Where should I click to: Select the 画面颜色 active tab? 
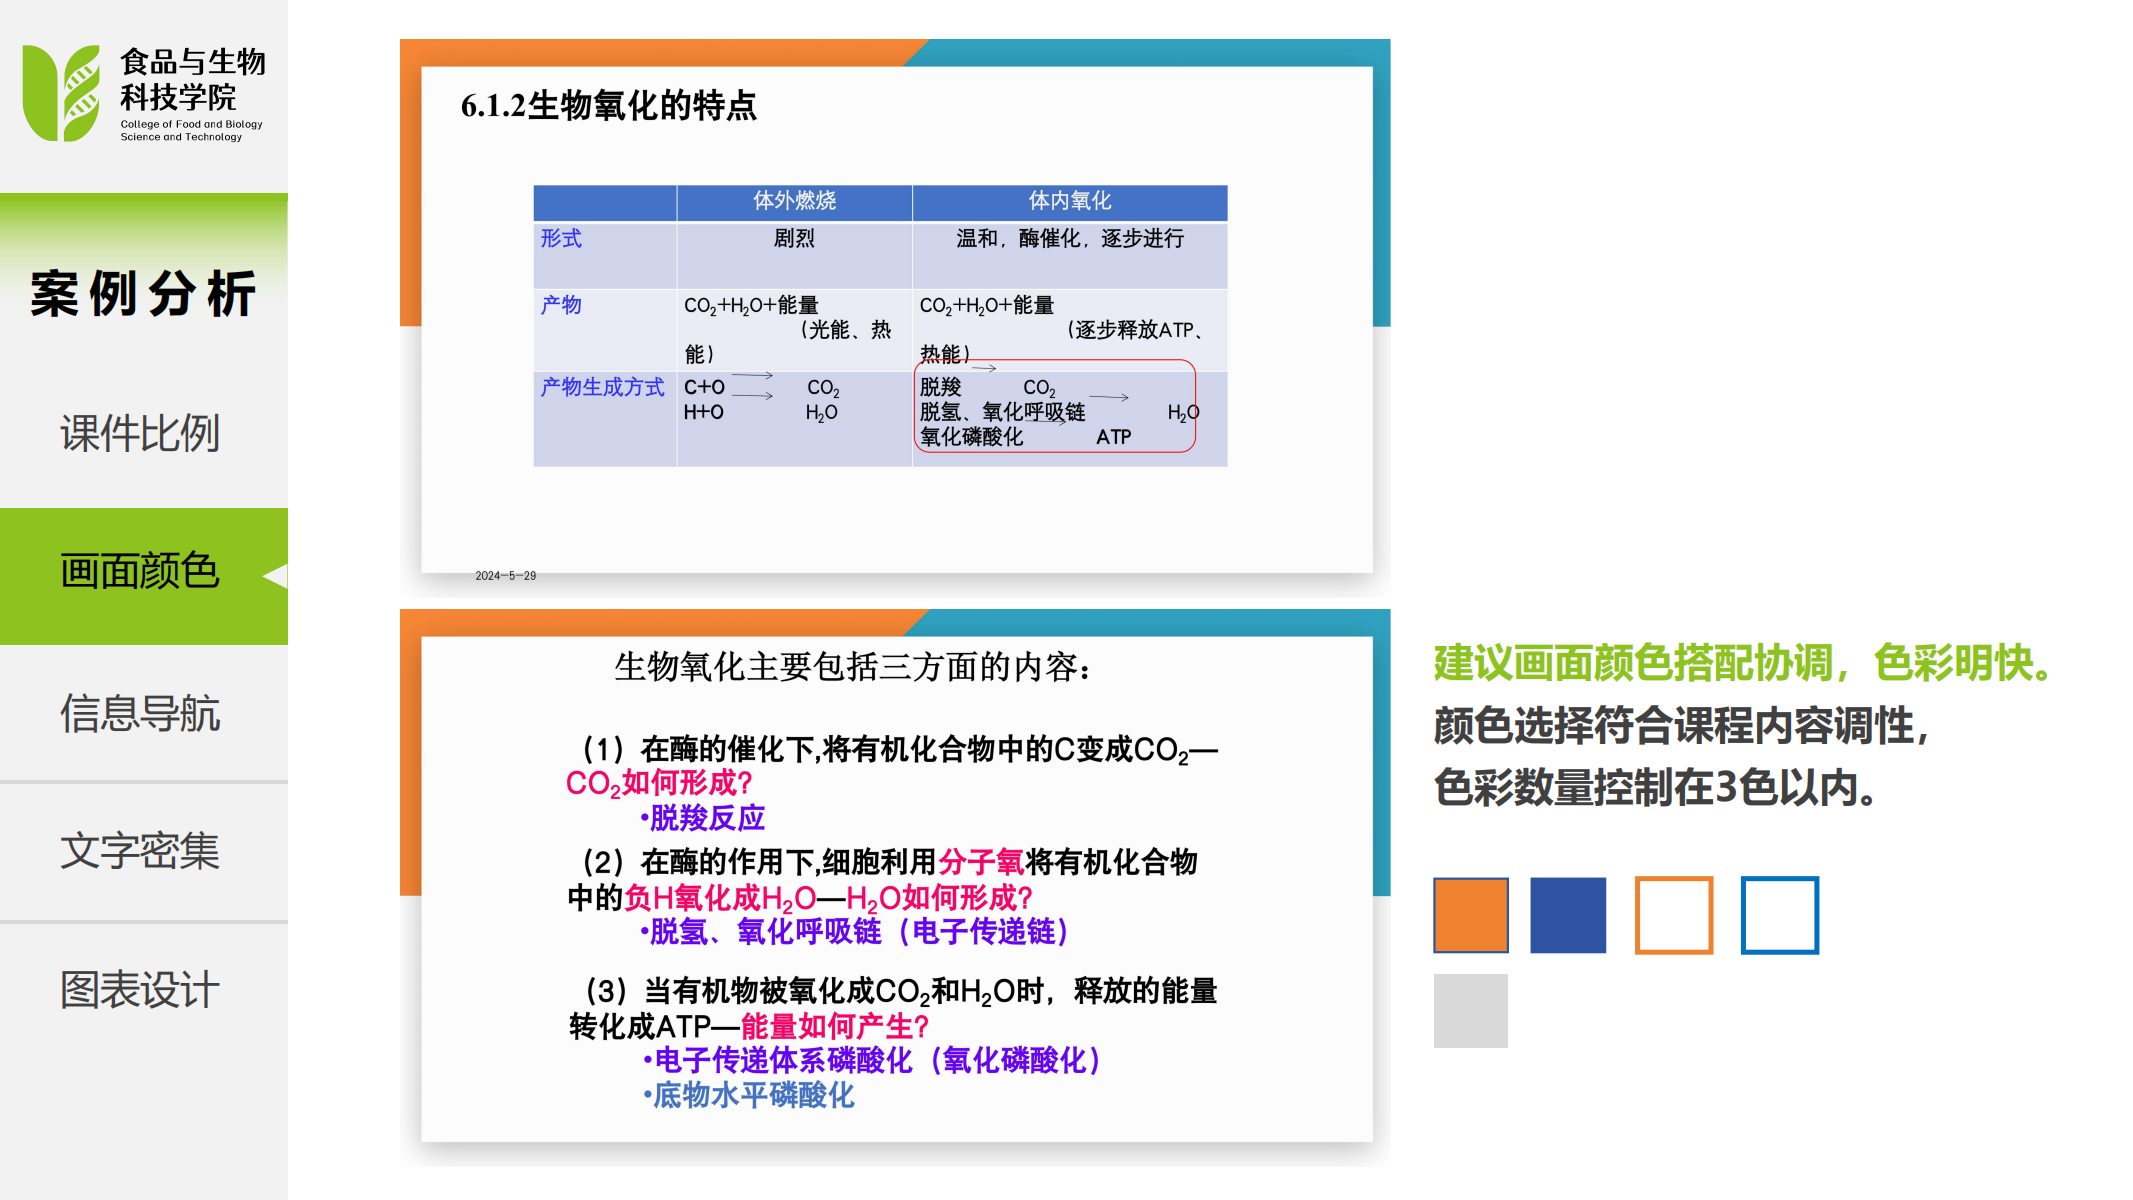(140, 572)
